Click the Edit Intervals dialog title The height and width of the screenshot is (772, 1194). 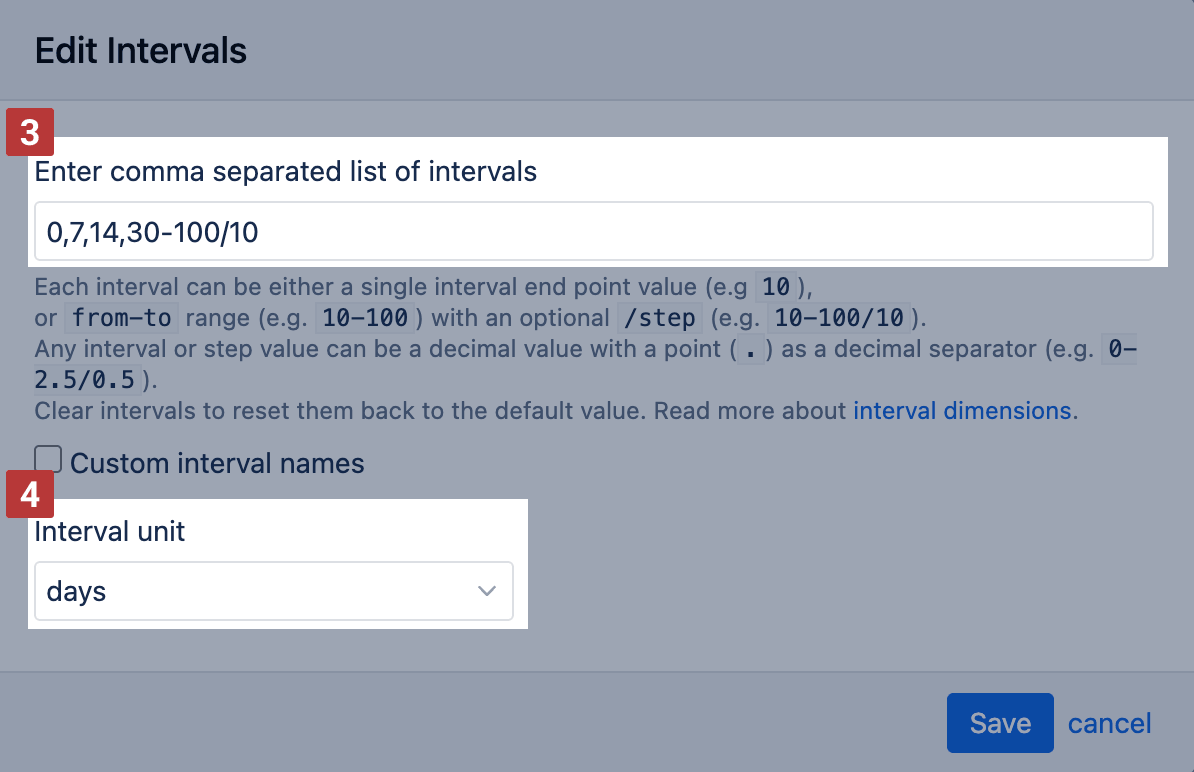[x=141, y=51]
